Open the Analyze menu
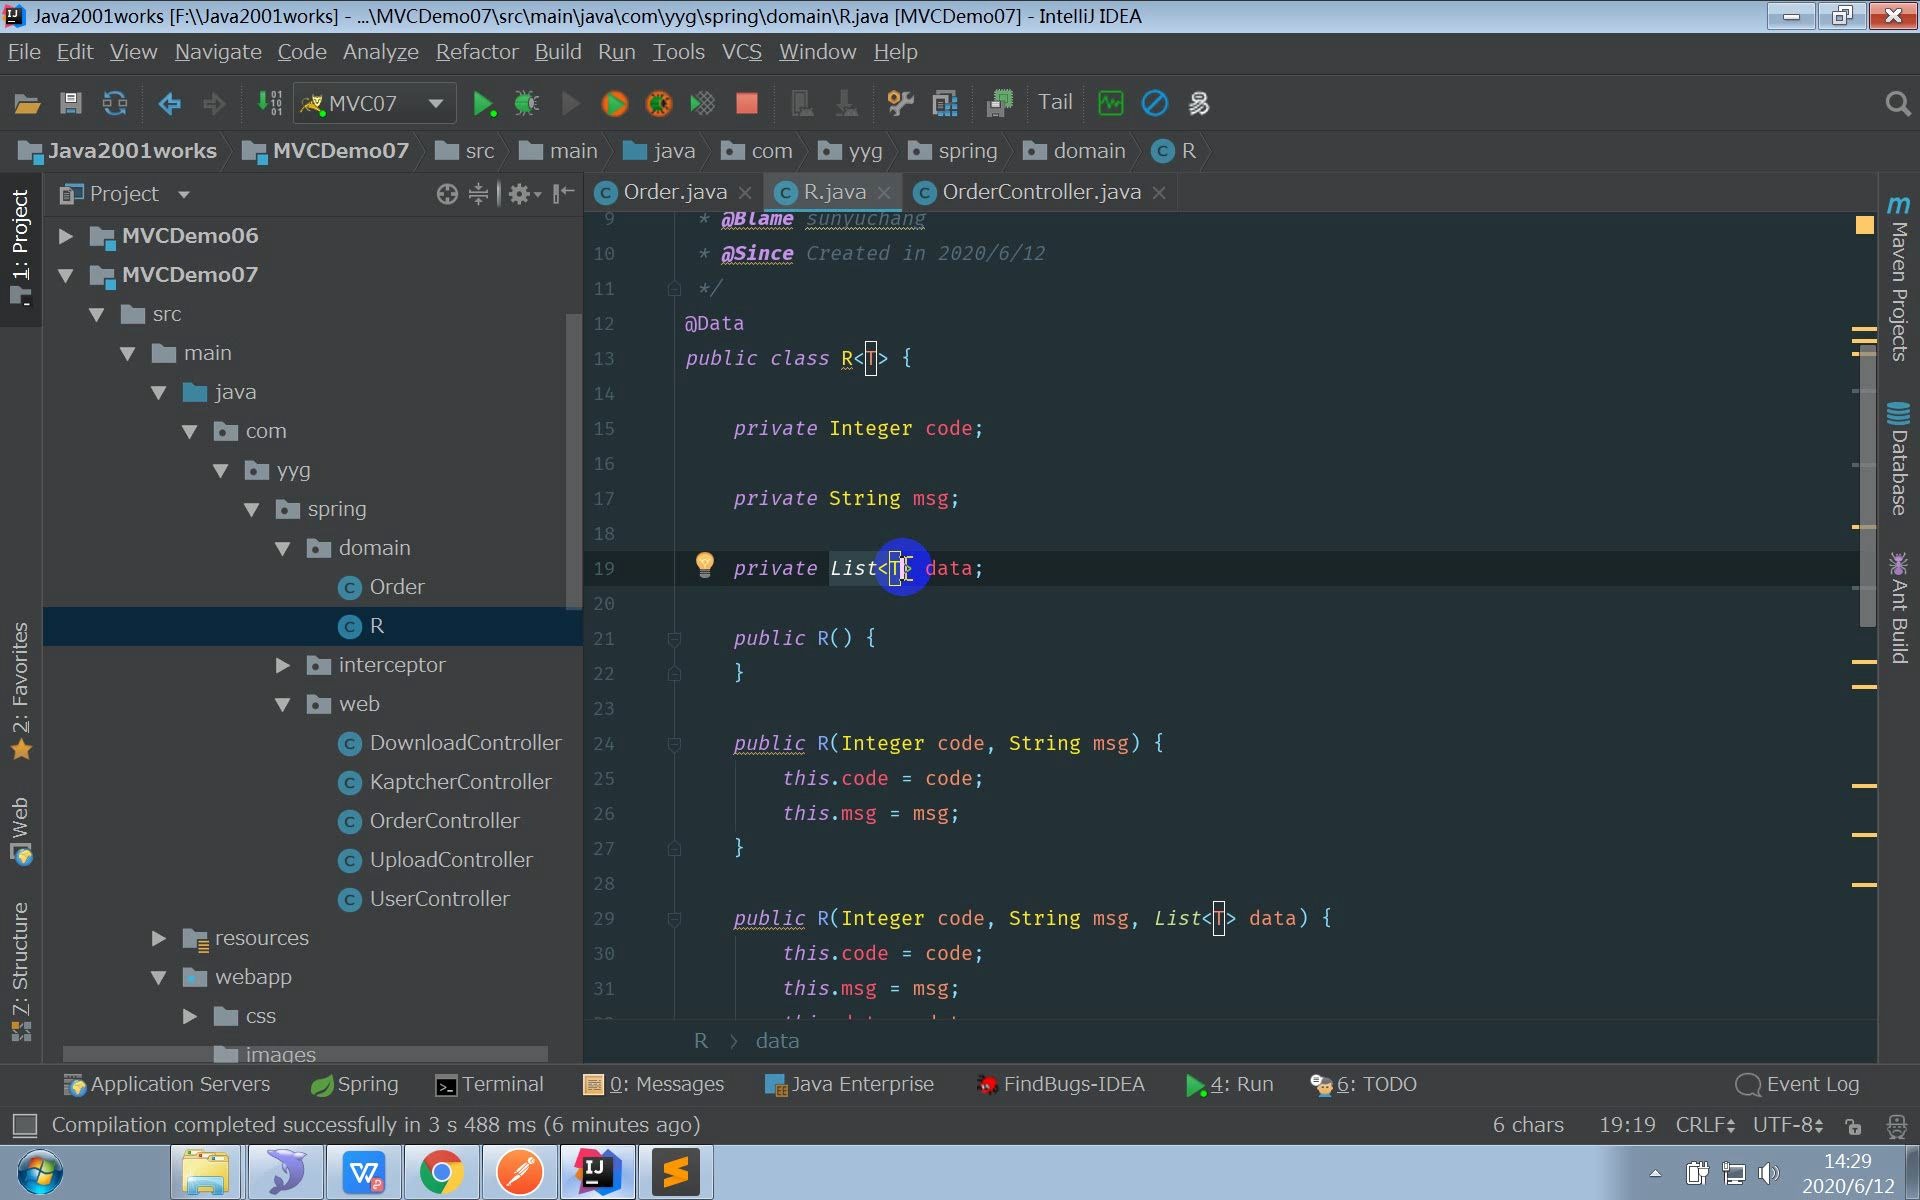The height and width of the screenshot is (1200, 1920). (x=380, y=52)
